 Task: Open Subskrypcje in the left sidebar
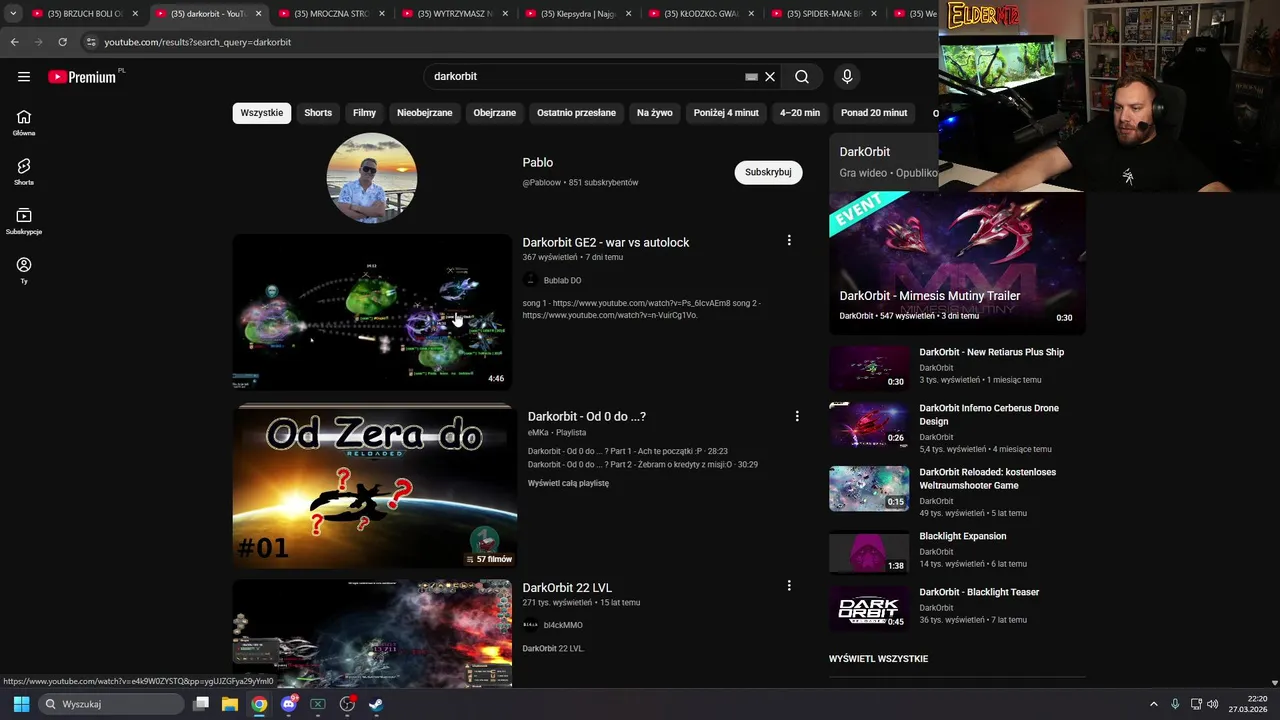pyautogui.click(x=24, y=221)
